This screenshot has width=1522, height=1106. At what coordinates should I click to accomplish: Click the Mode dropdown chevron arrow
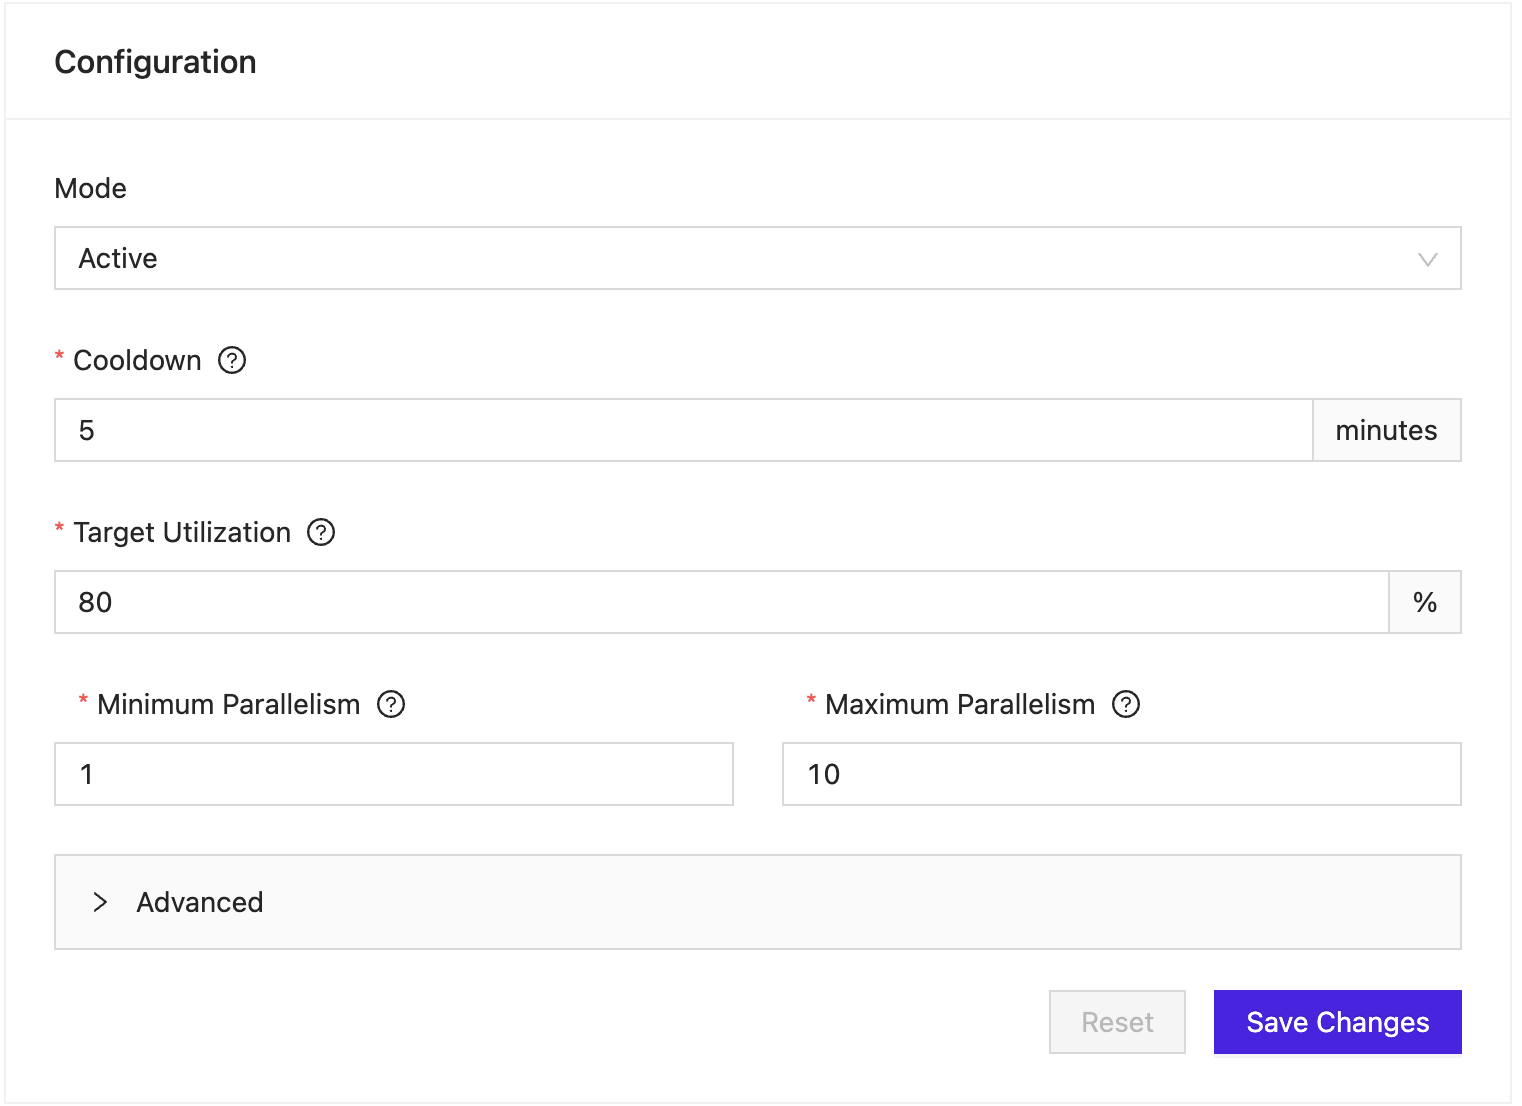point(1428,259)
